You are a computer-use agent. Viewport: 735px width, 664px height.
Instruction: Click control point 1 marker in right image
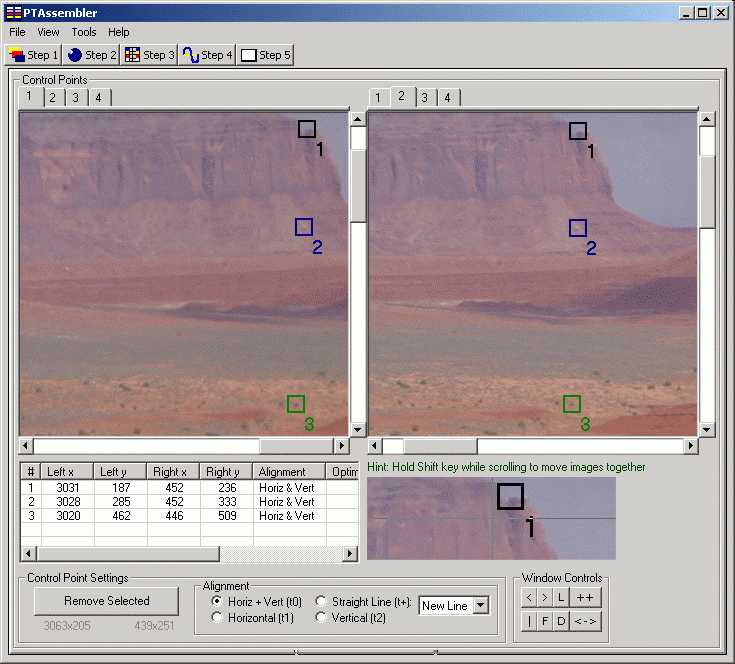(578, 131)
